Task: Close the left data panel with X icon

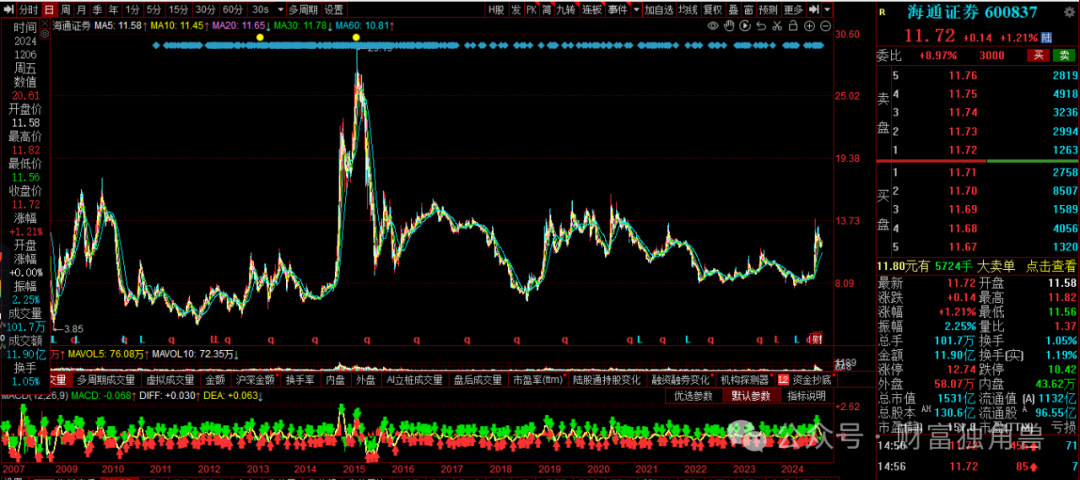Action: 45,23
